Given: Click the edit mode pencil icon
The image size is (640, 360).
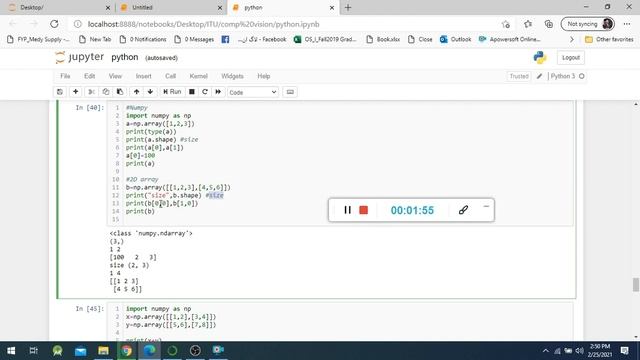Looking at the screenshot, I should 539,76.
